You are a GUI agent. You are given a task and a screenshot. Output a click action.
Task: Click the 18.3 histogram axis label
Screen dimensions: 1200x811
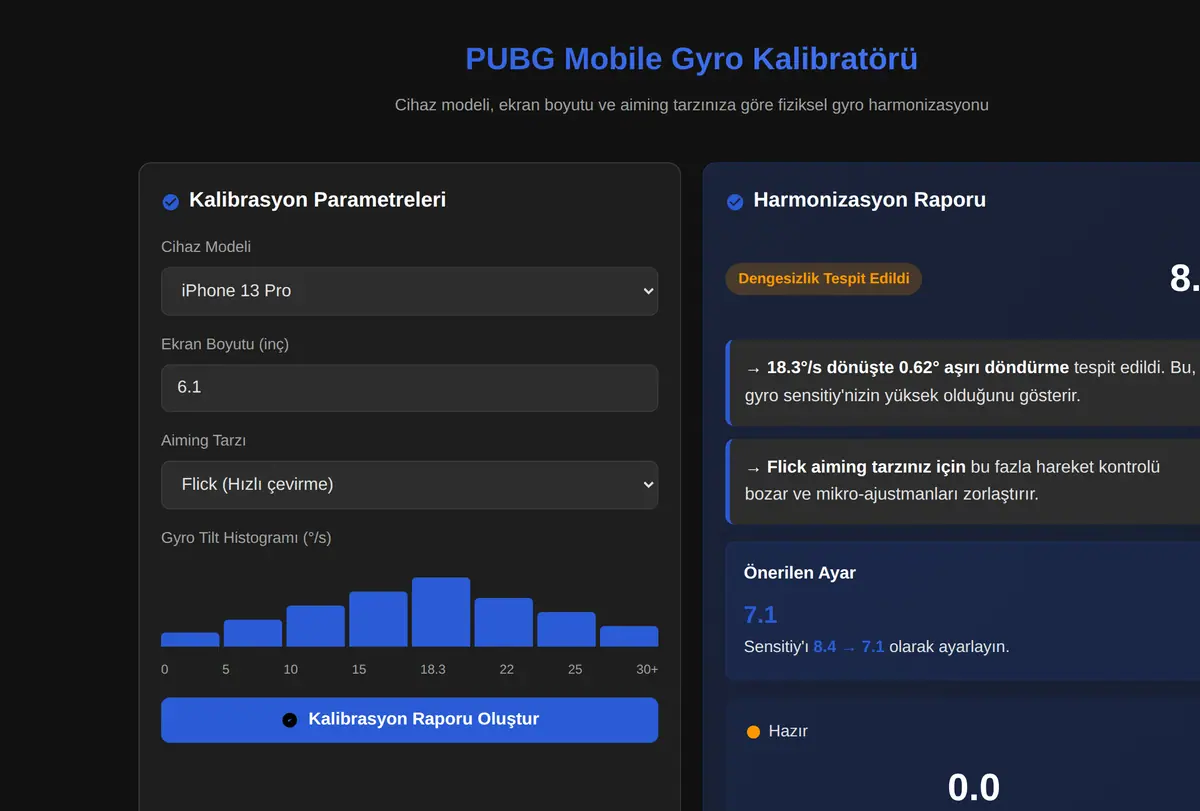(x=433, y=669)
